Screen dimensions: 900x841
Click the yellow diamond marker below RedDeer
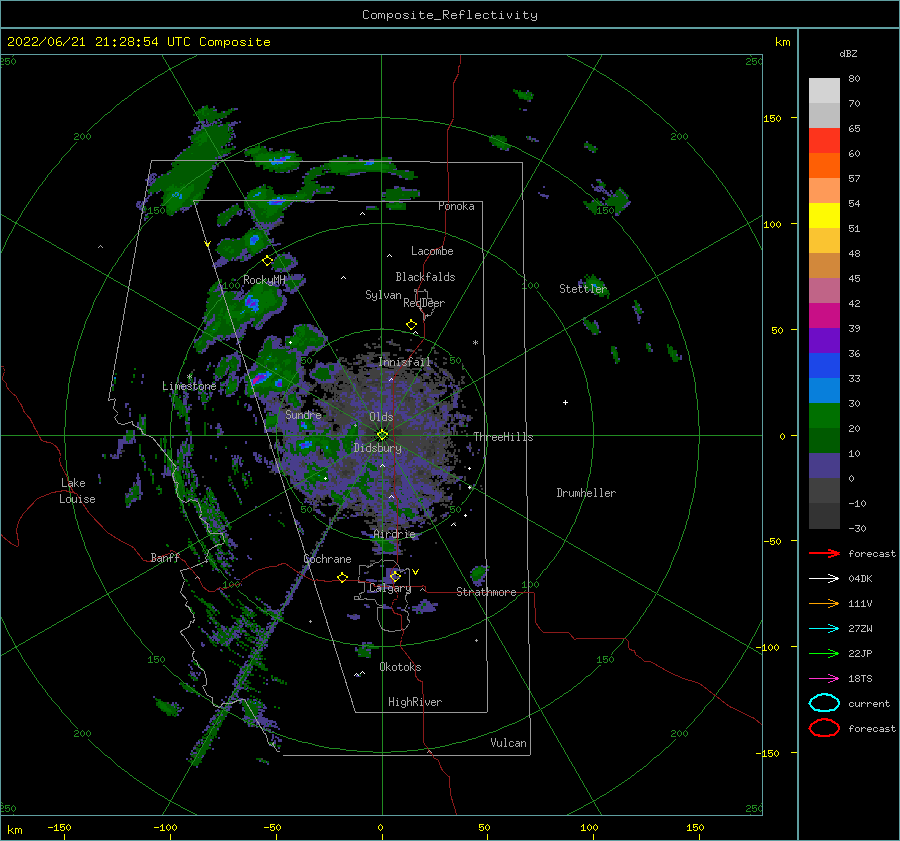[412, 325]
